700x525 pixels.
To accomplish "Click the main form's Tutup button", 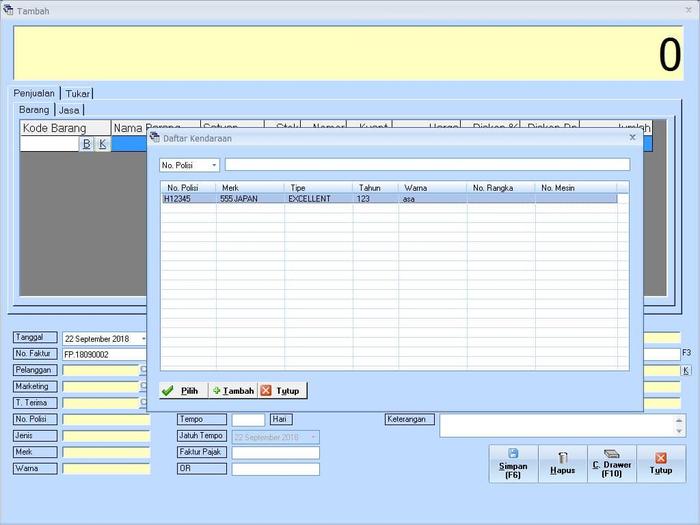I will coord(660,465).
